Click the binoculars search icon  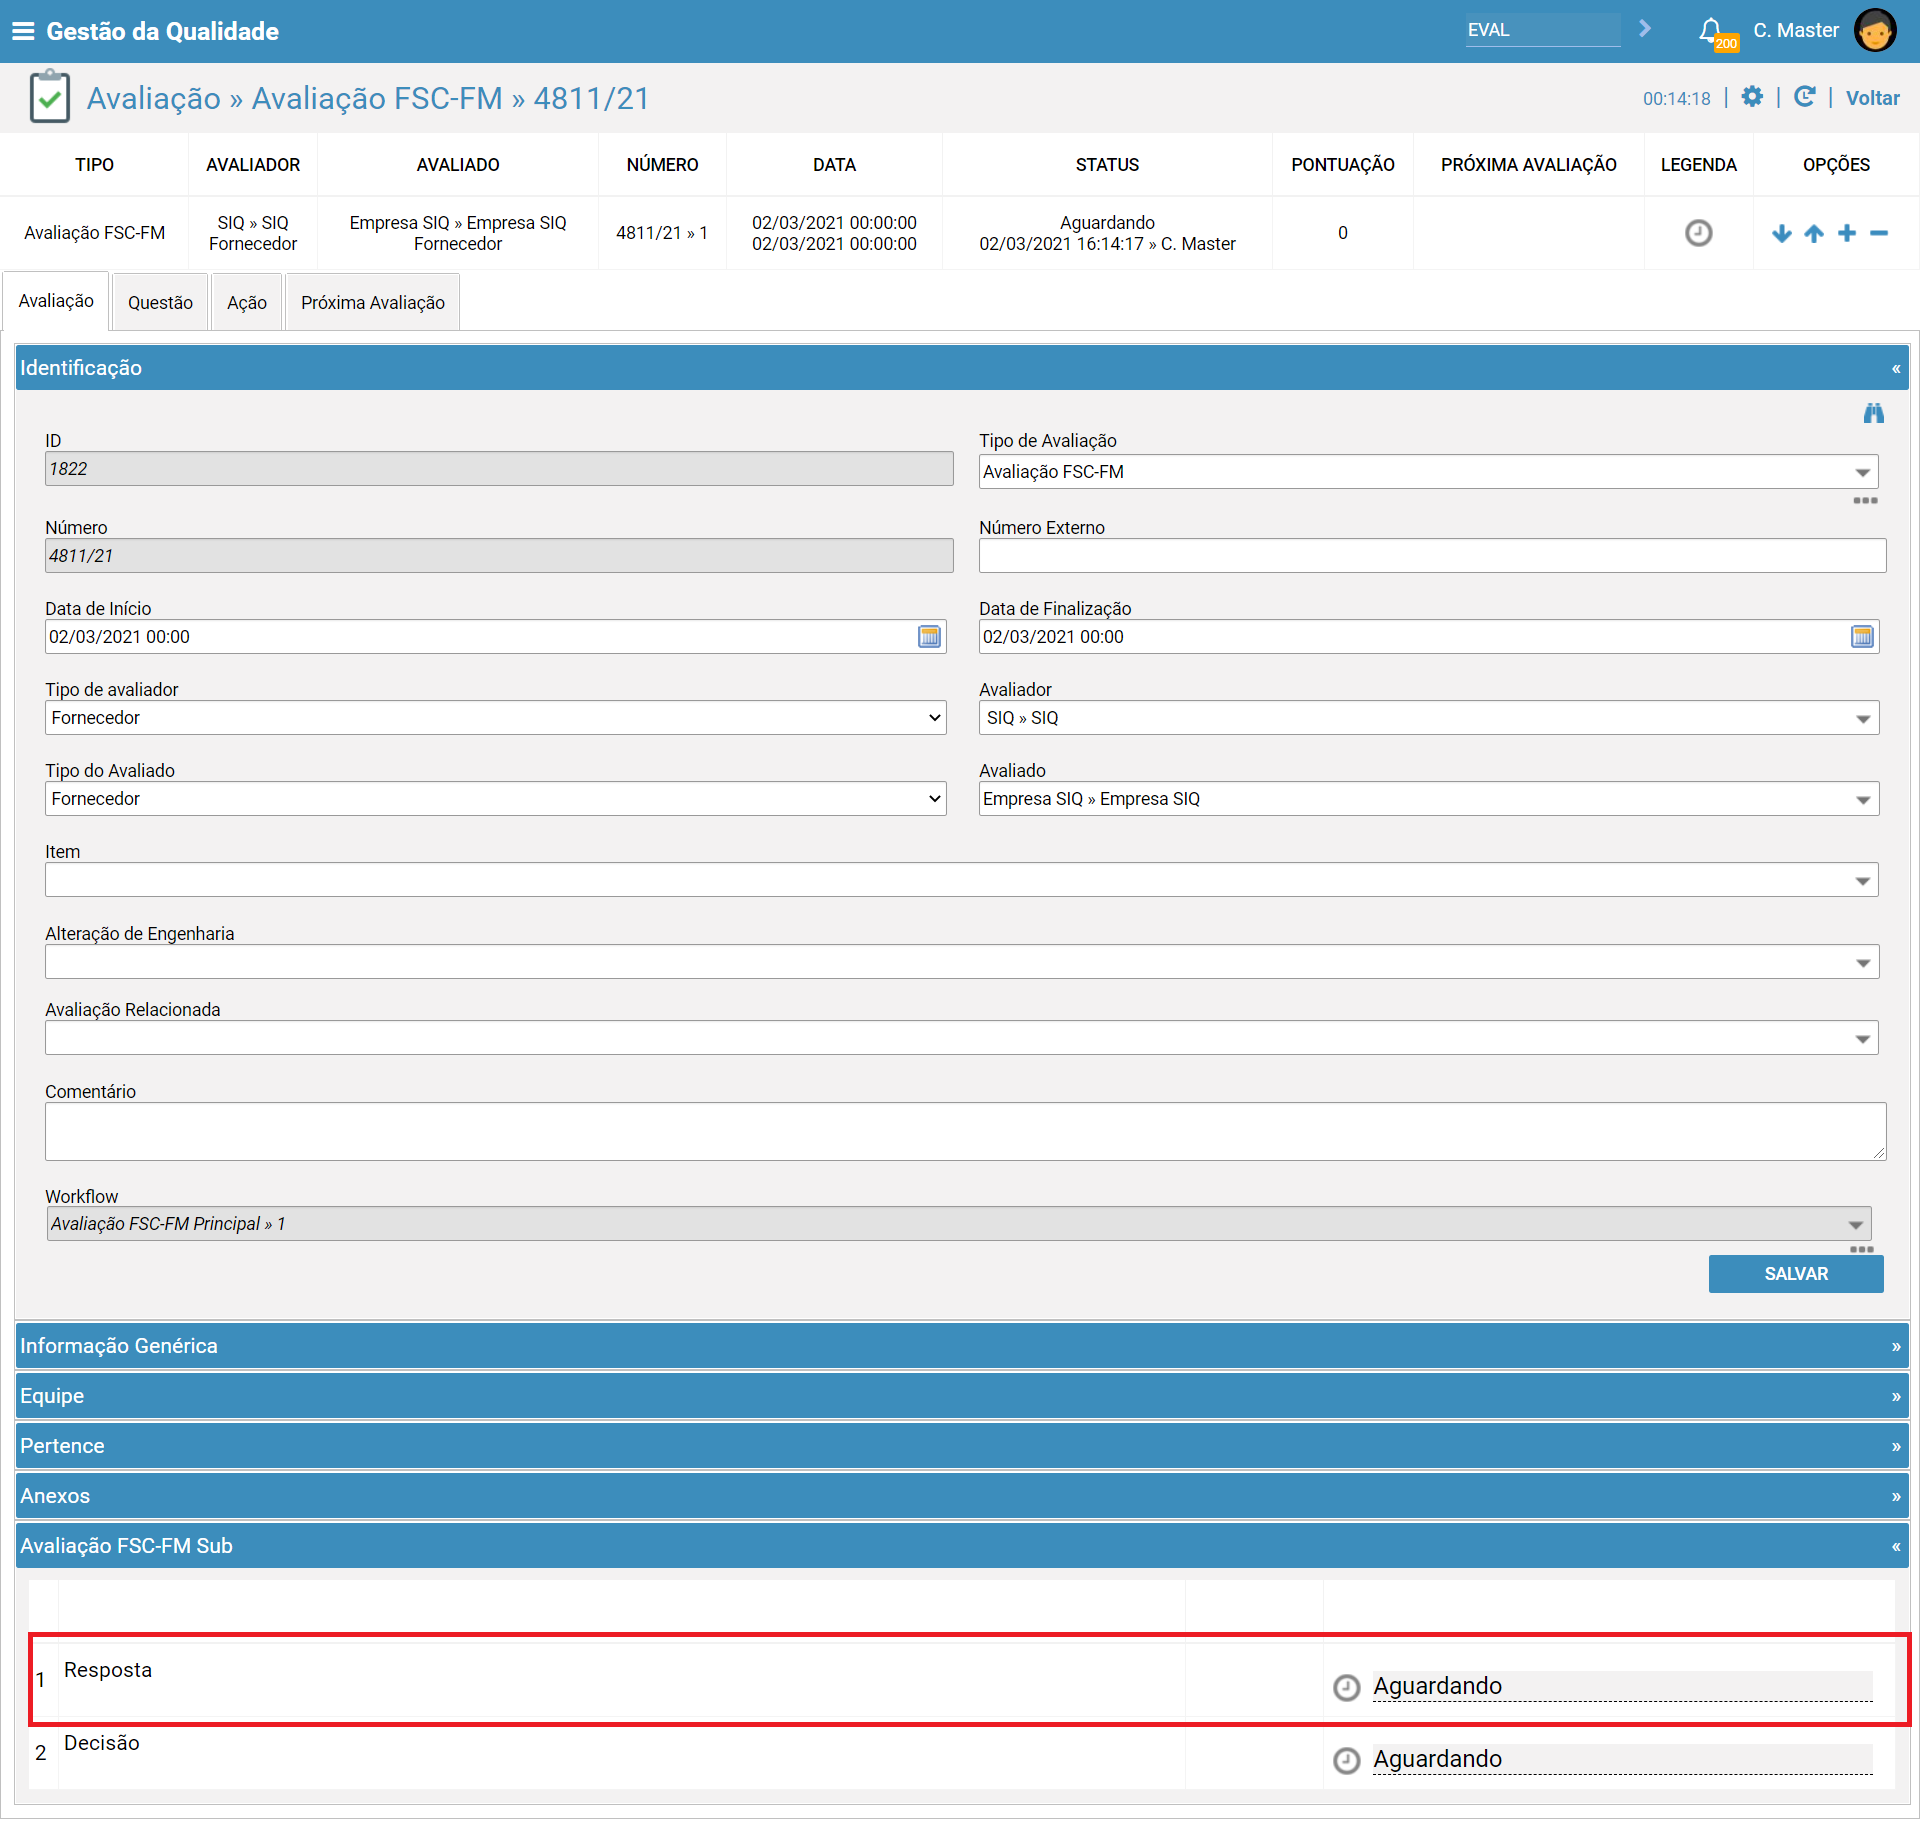[1873, 413]
